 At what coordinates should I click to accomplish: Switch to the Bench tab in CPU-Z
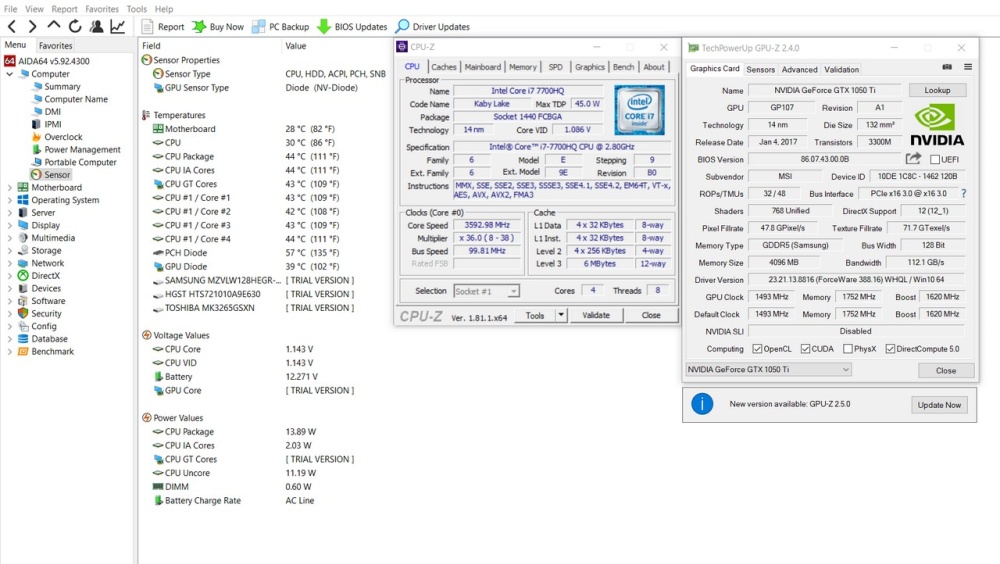(x=623, y=66)
